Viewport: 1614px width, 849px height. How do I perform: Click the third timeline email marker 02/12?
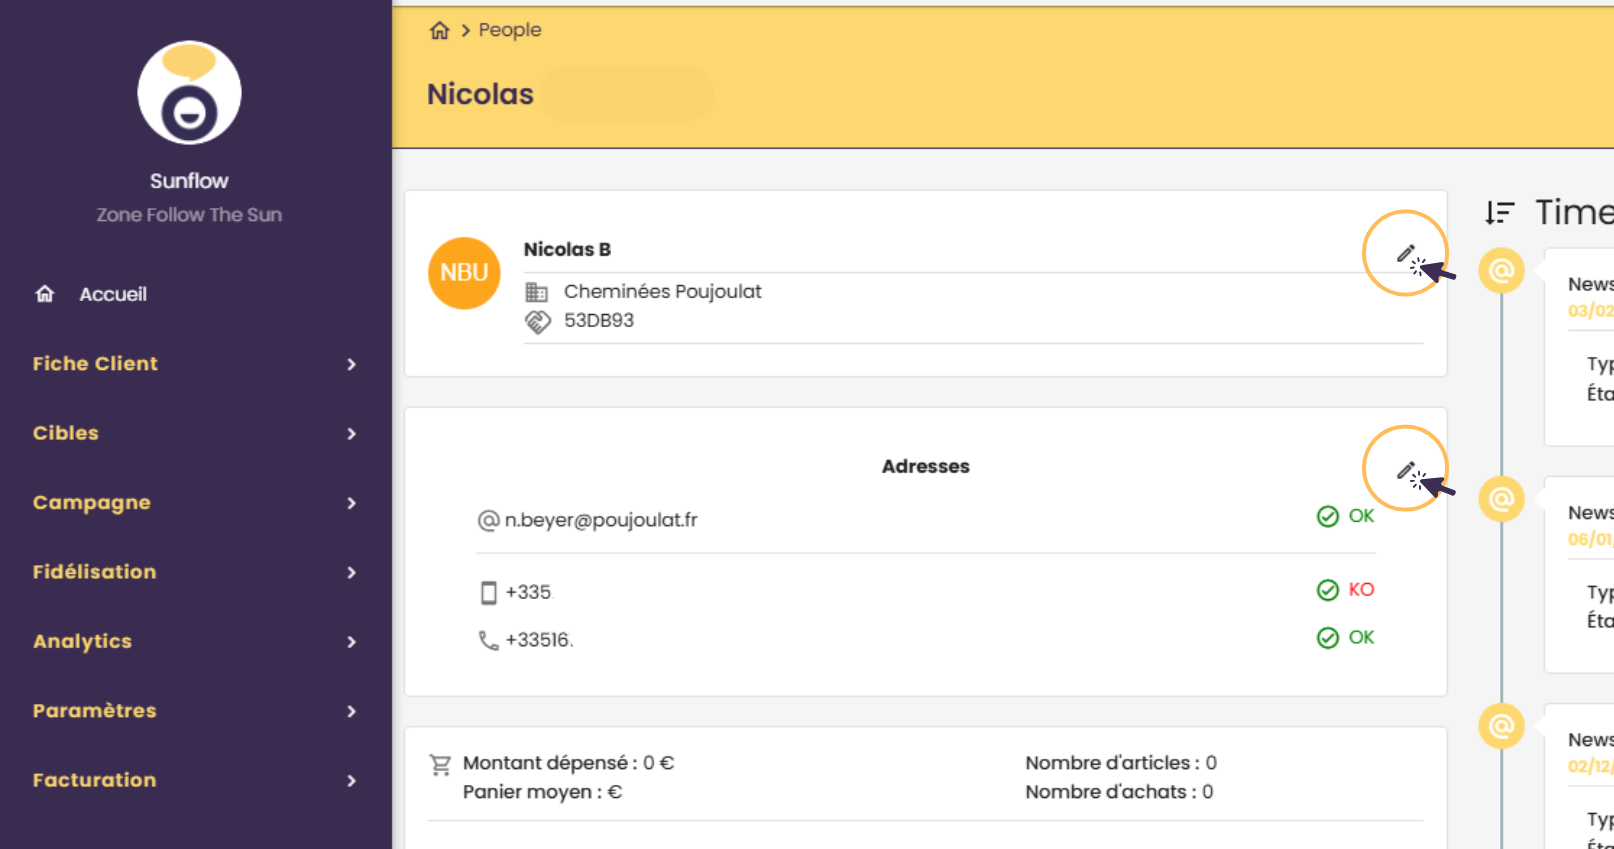click(1502, 726)
